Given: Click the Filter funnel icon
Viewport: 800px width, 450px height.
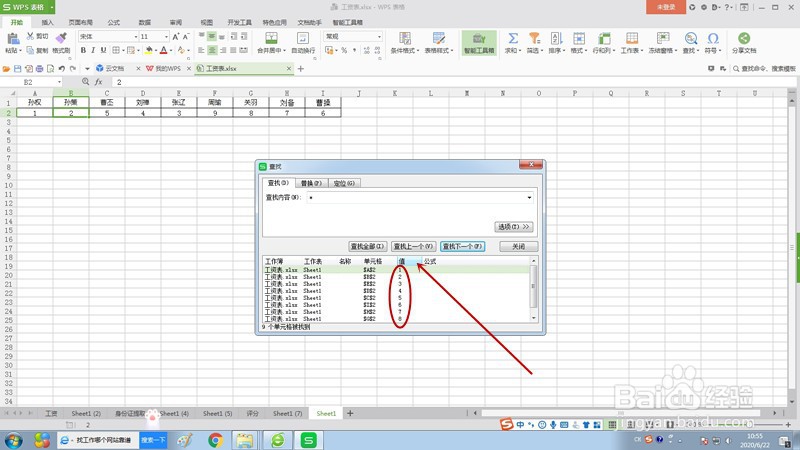Looking at the screenshot, I should click(x=534, y=38).
